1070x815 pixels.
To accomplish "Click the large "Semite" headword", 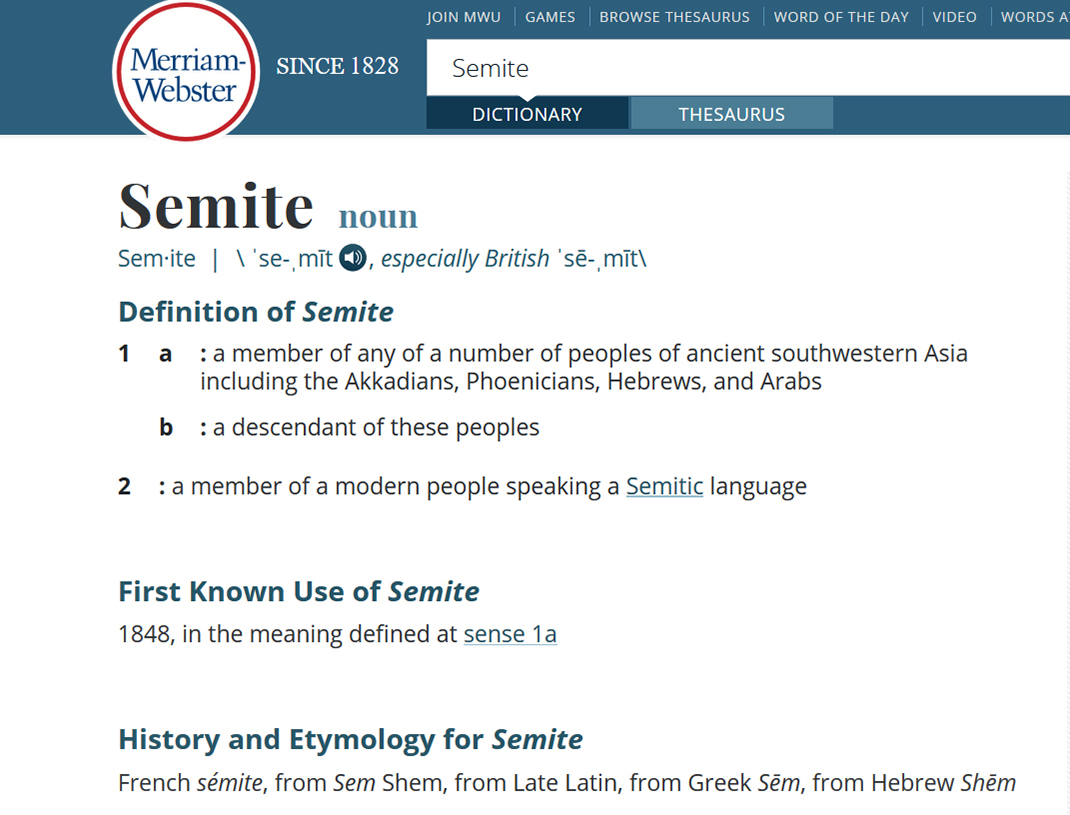I will tap(216, 205).
